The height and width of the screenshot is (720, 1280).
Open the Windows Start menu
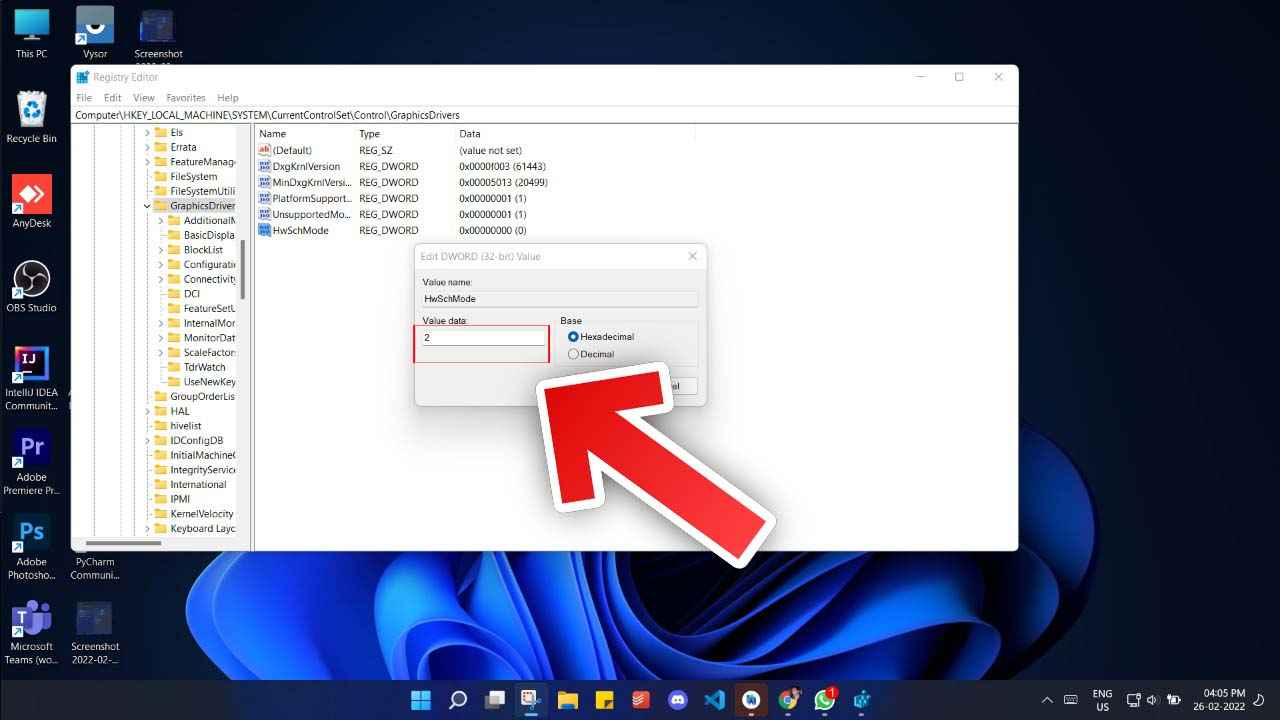pos(421,700)
